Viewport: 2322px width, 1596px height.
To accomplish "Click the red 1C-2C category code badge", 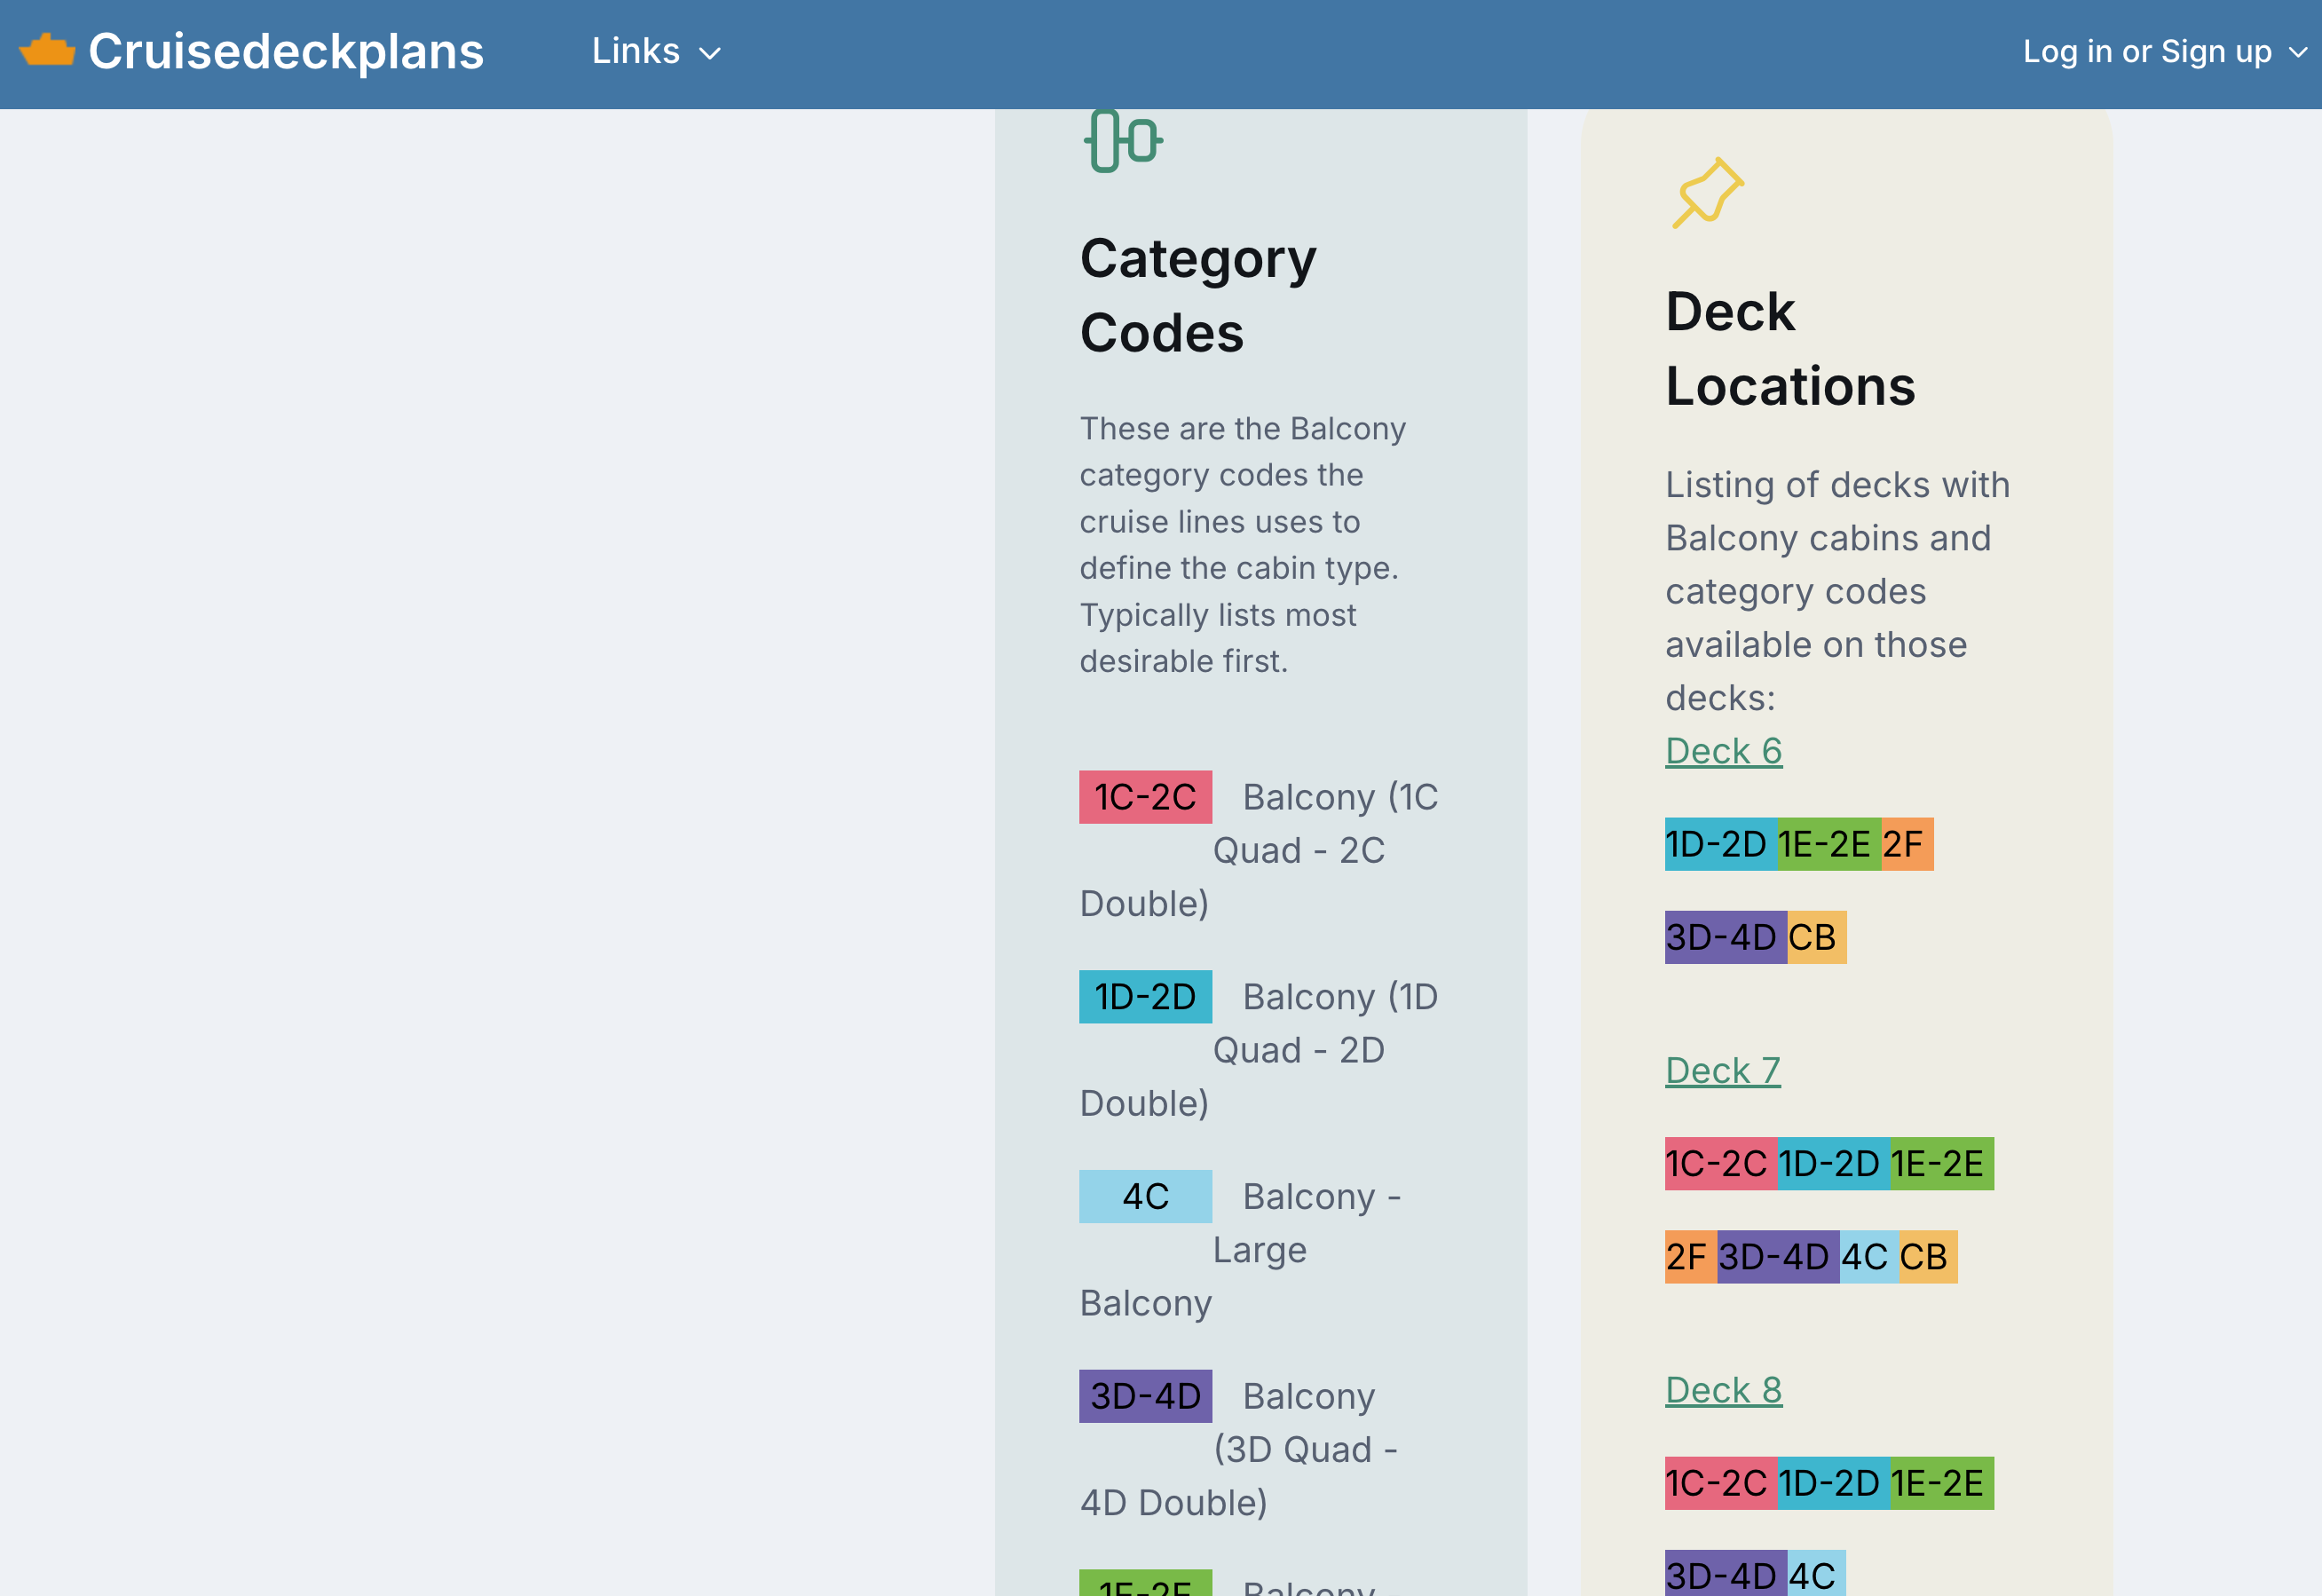I will (1145, 797).
